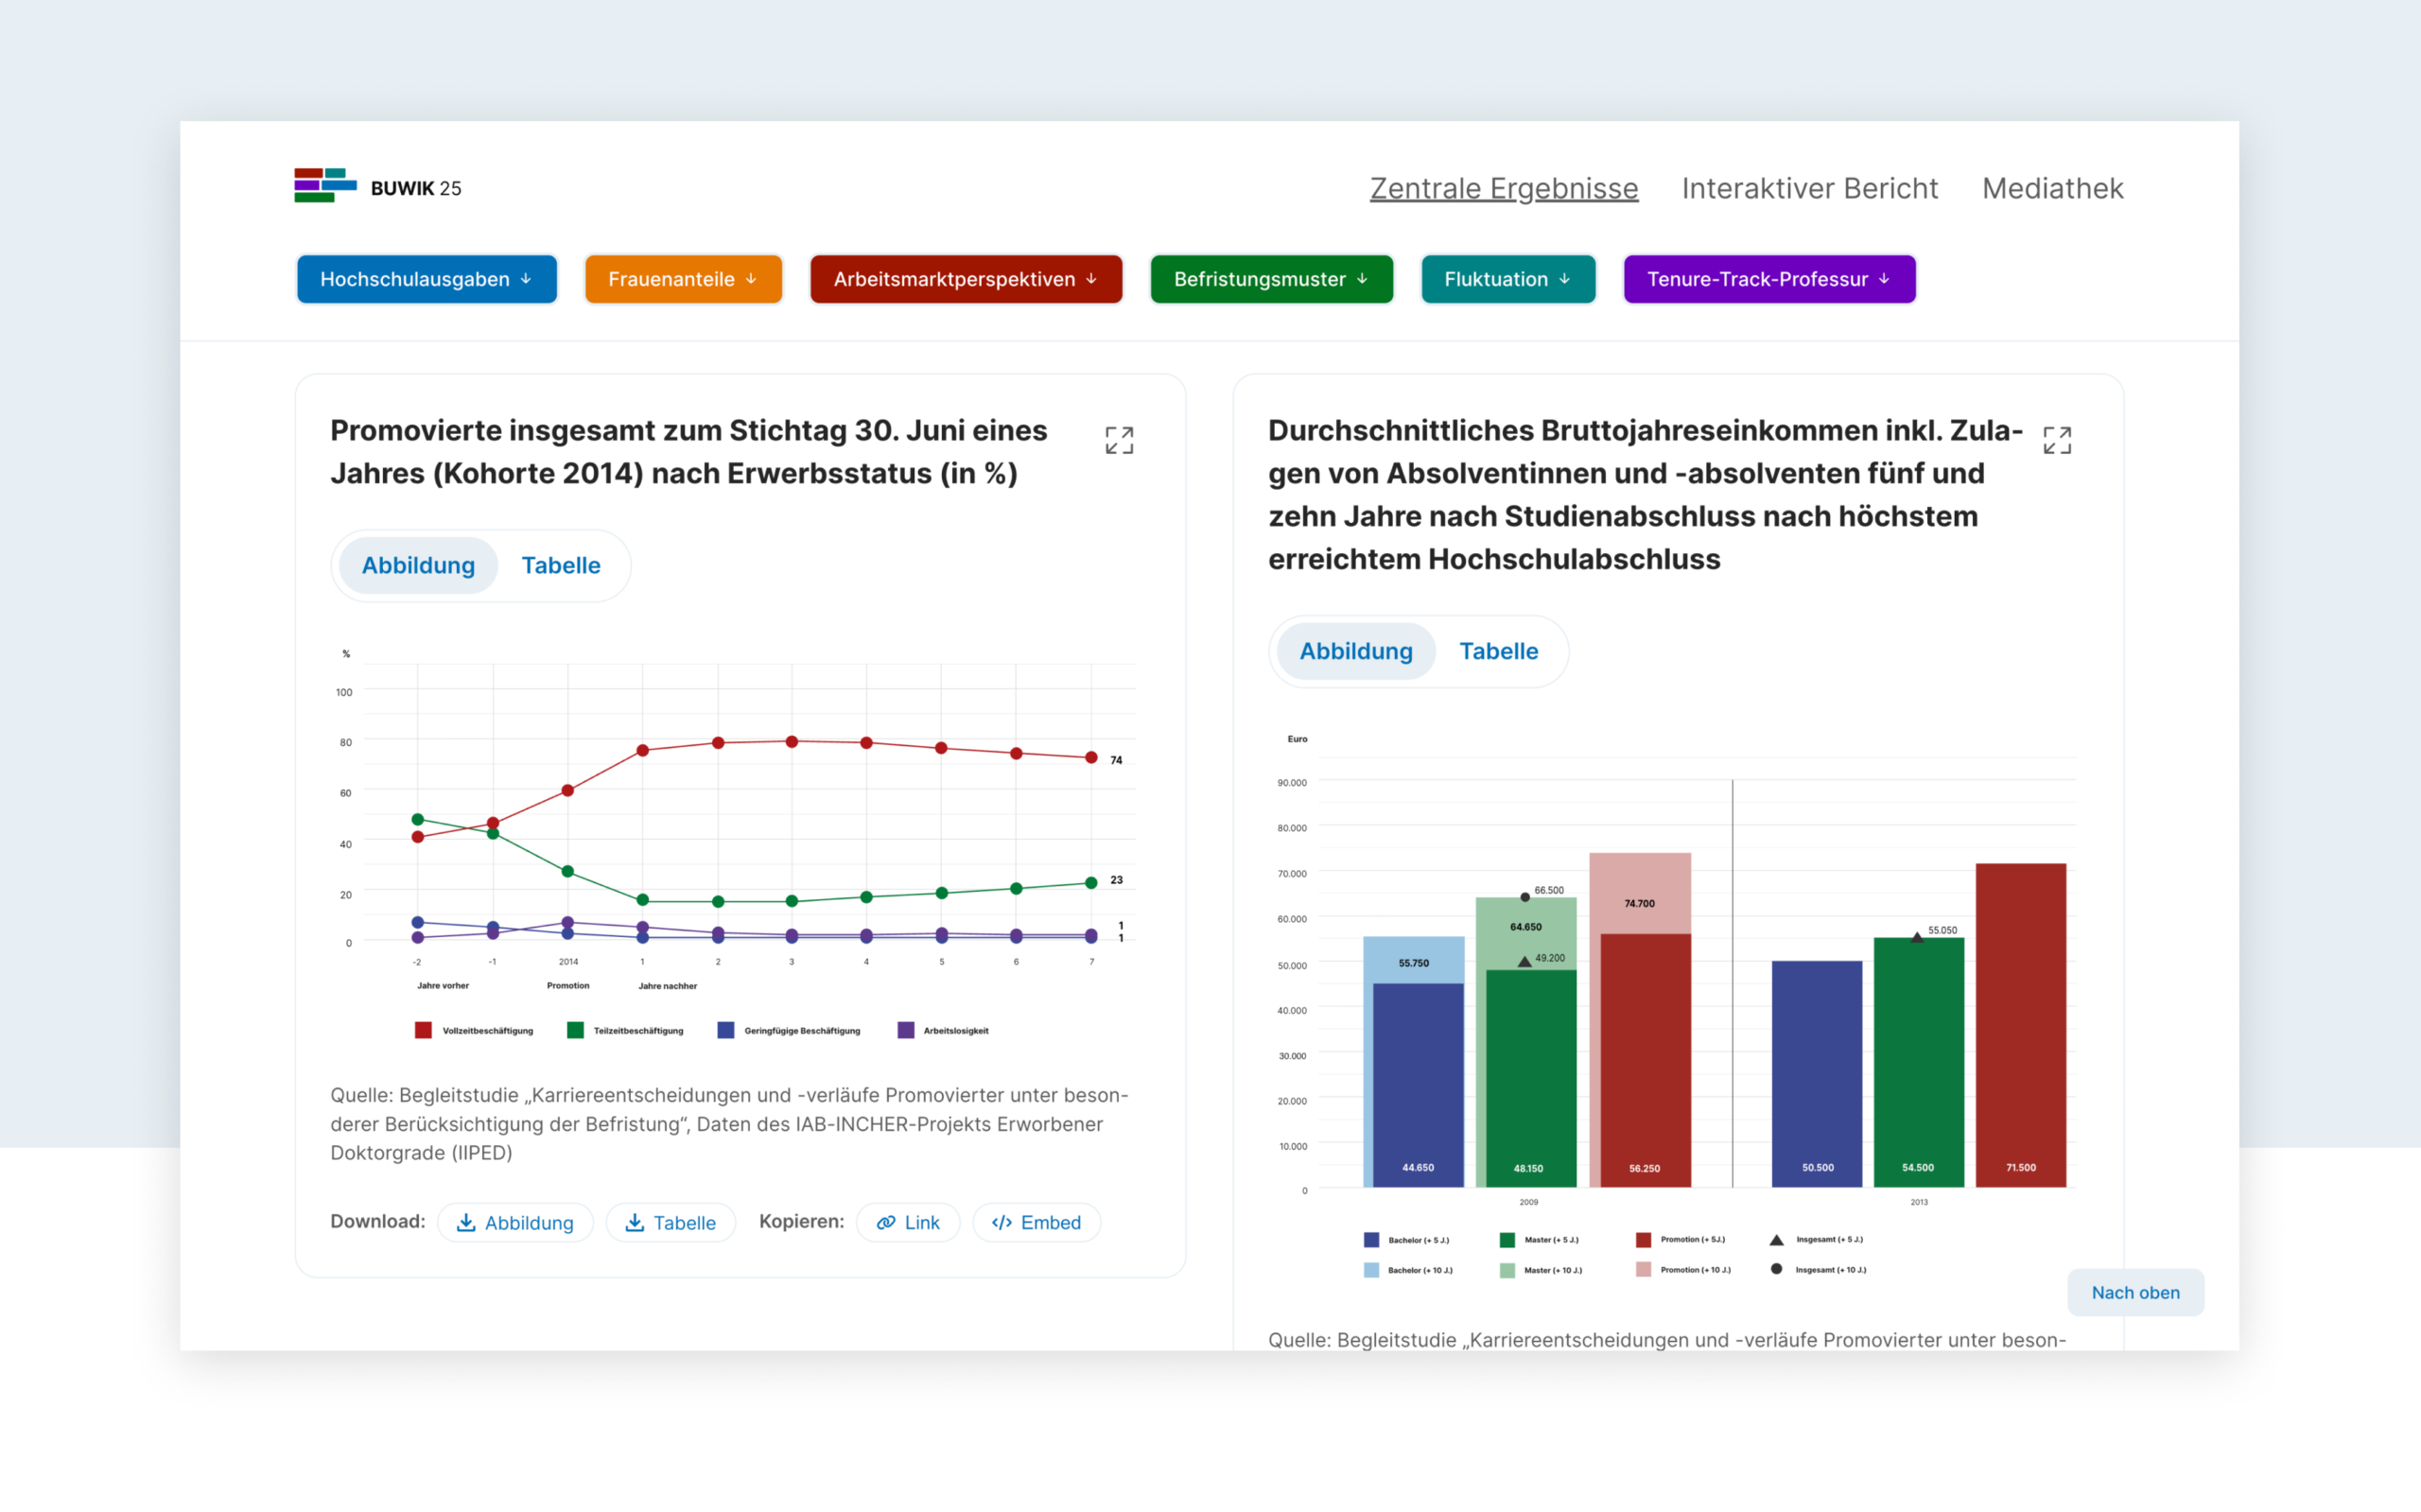This screenshot has width=2421, height=1512.
Task: Copy the chart Link
Action: click(x=908, y=1222)
